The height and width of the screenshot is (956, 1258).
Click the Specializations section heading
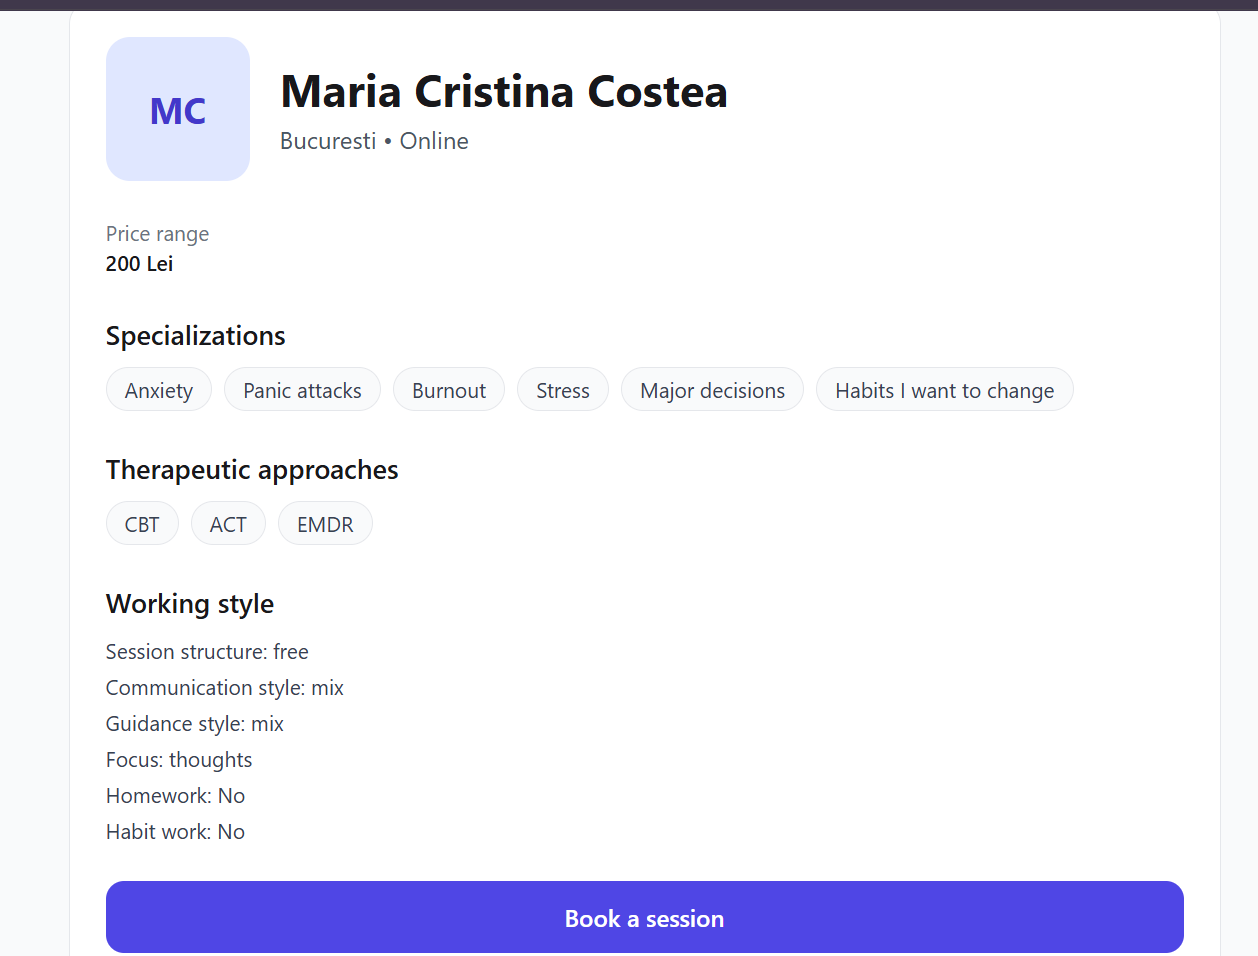[196, 336]
